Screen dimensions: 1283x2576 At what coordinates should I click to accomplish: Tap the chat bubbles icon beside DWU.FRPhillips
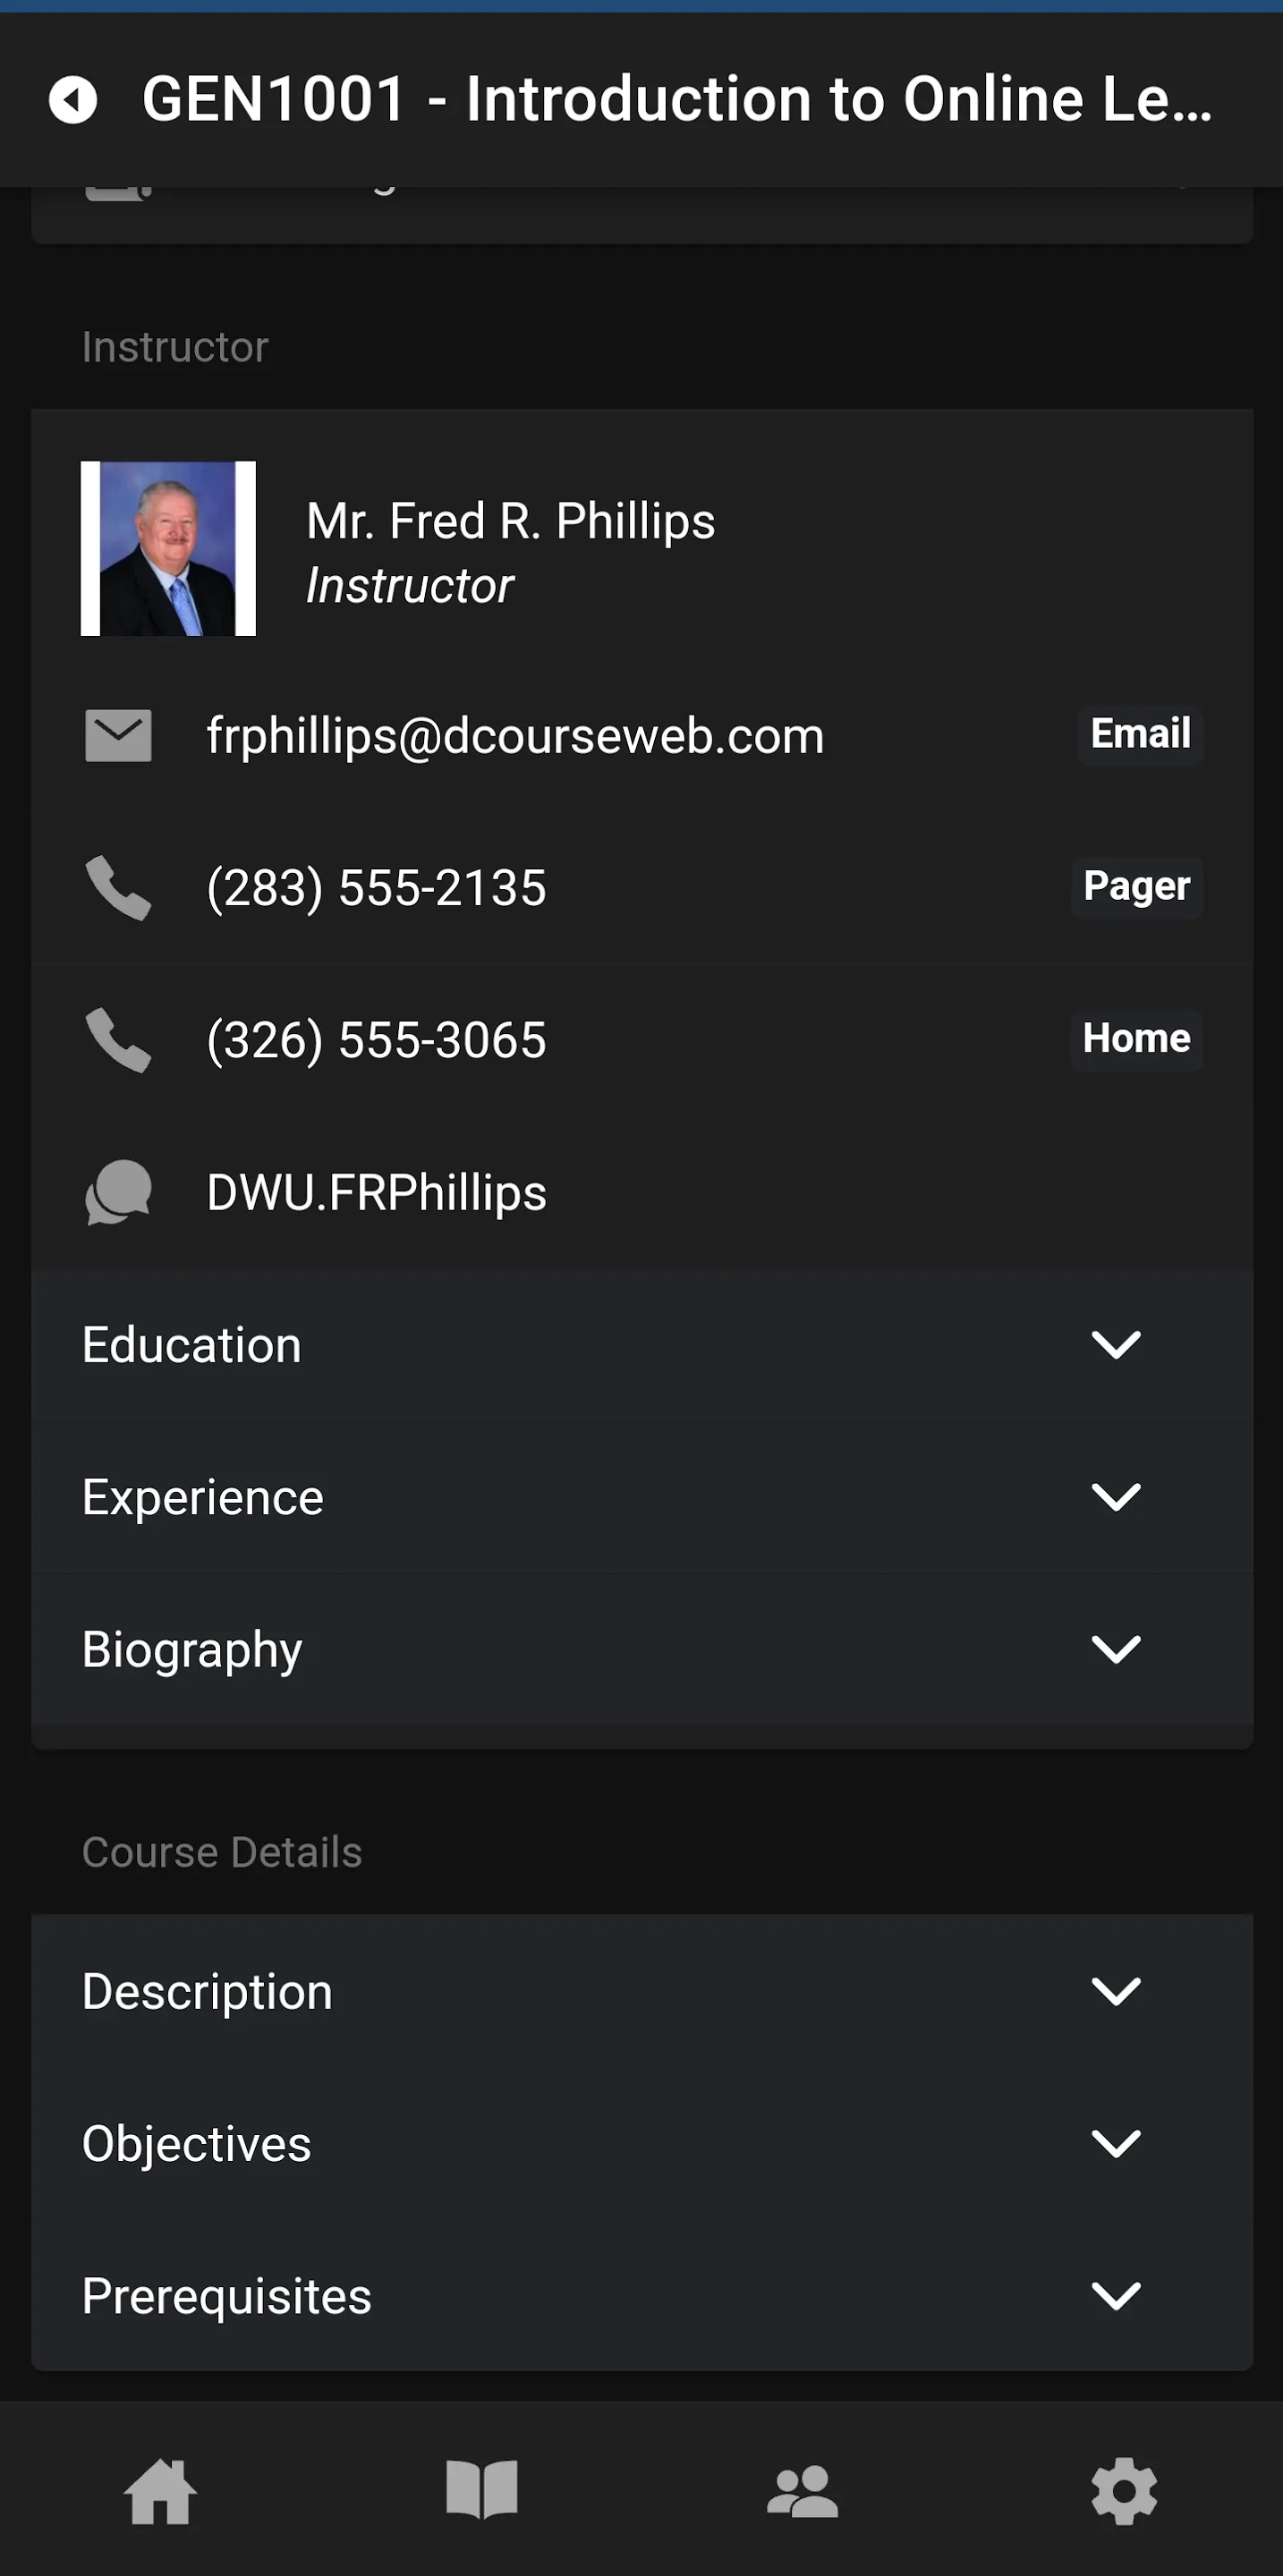(118, 1192)
